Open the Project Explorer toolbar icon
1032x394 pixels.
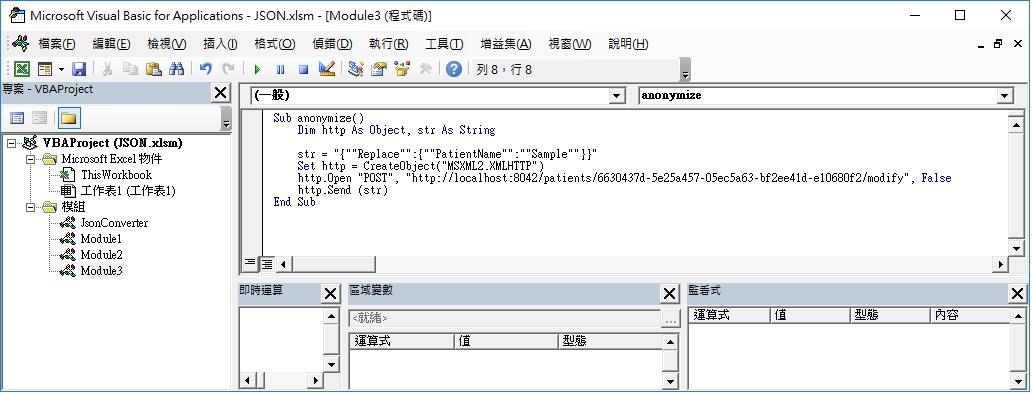(356, 68)
